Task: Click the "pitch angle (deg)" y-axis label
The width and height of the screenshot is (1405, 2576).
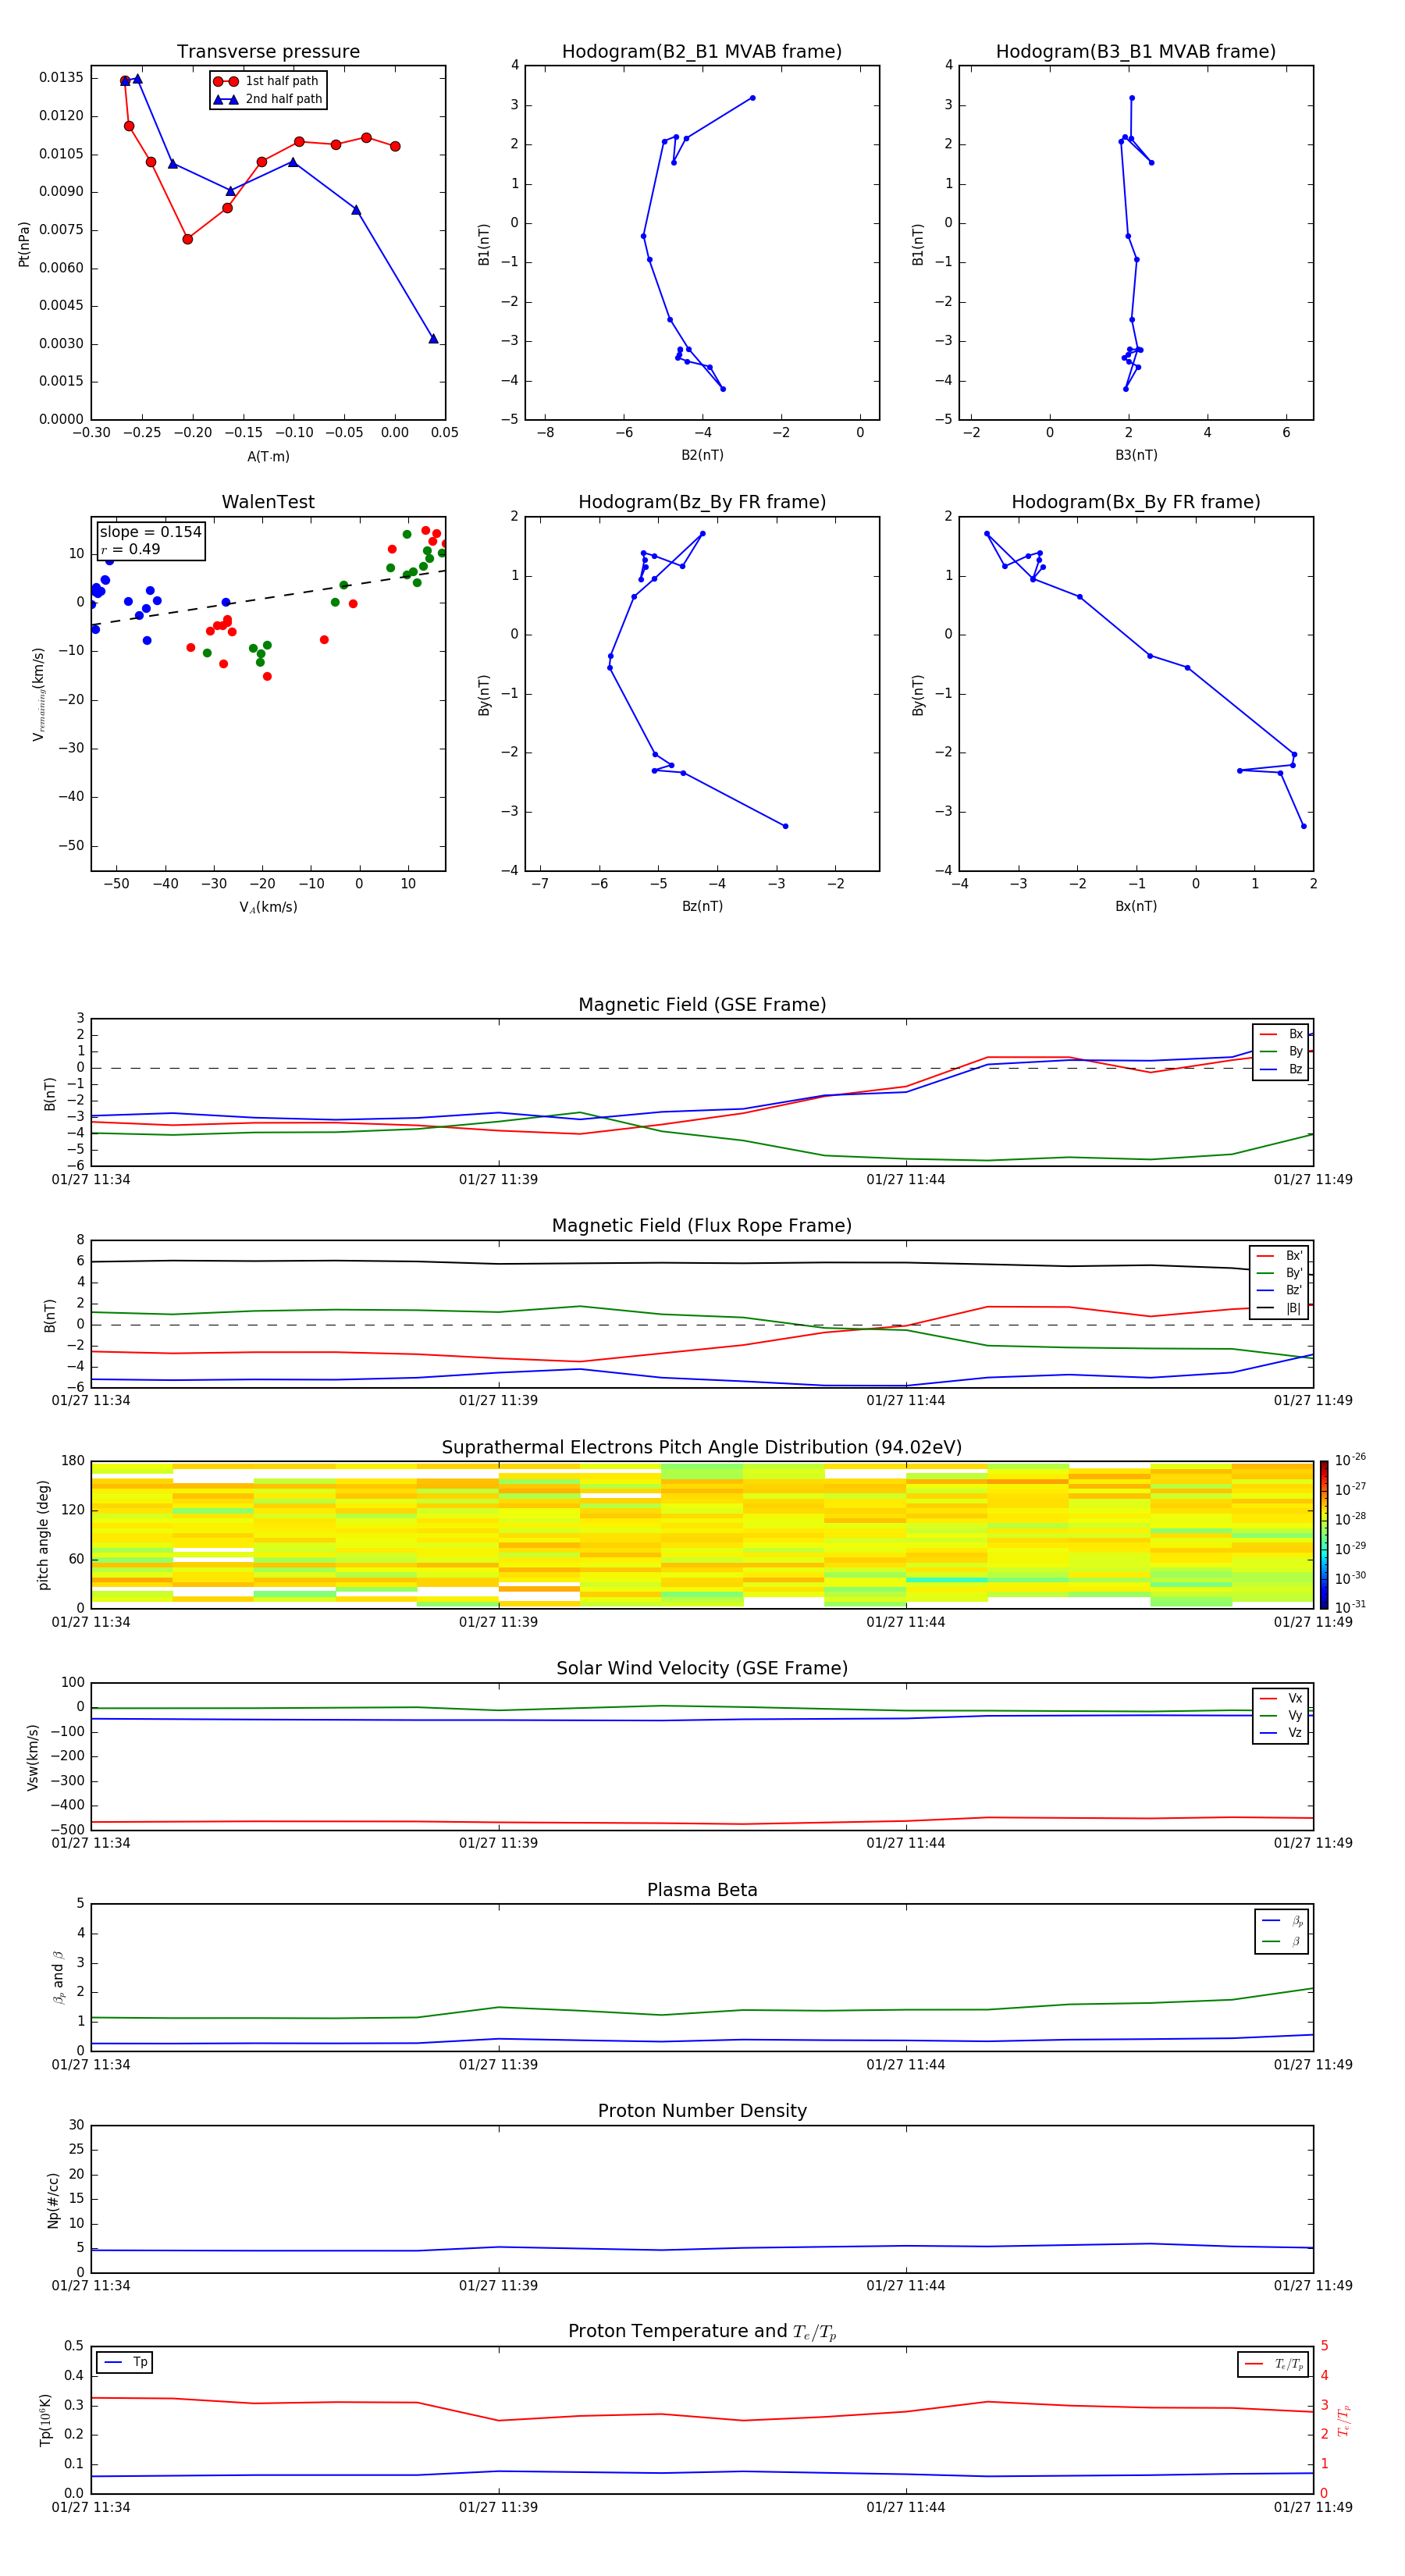Action: [x=43, y=1535]
